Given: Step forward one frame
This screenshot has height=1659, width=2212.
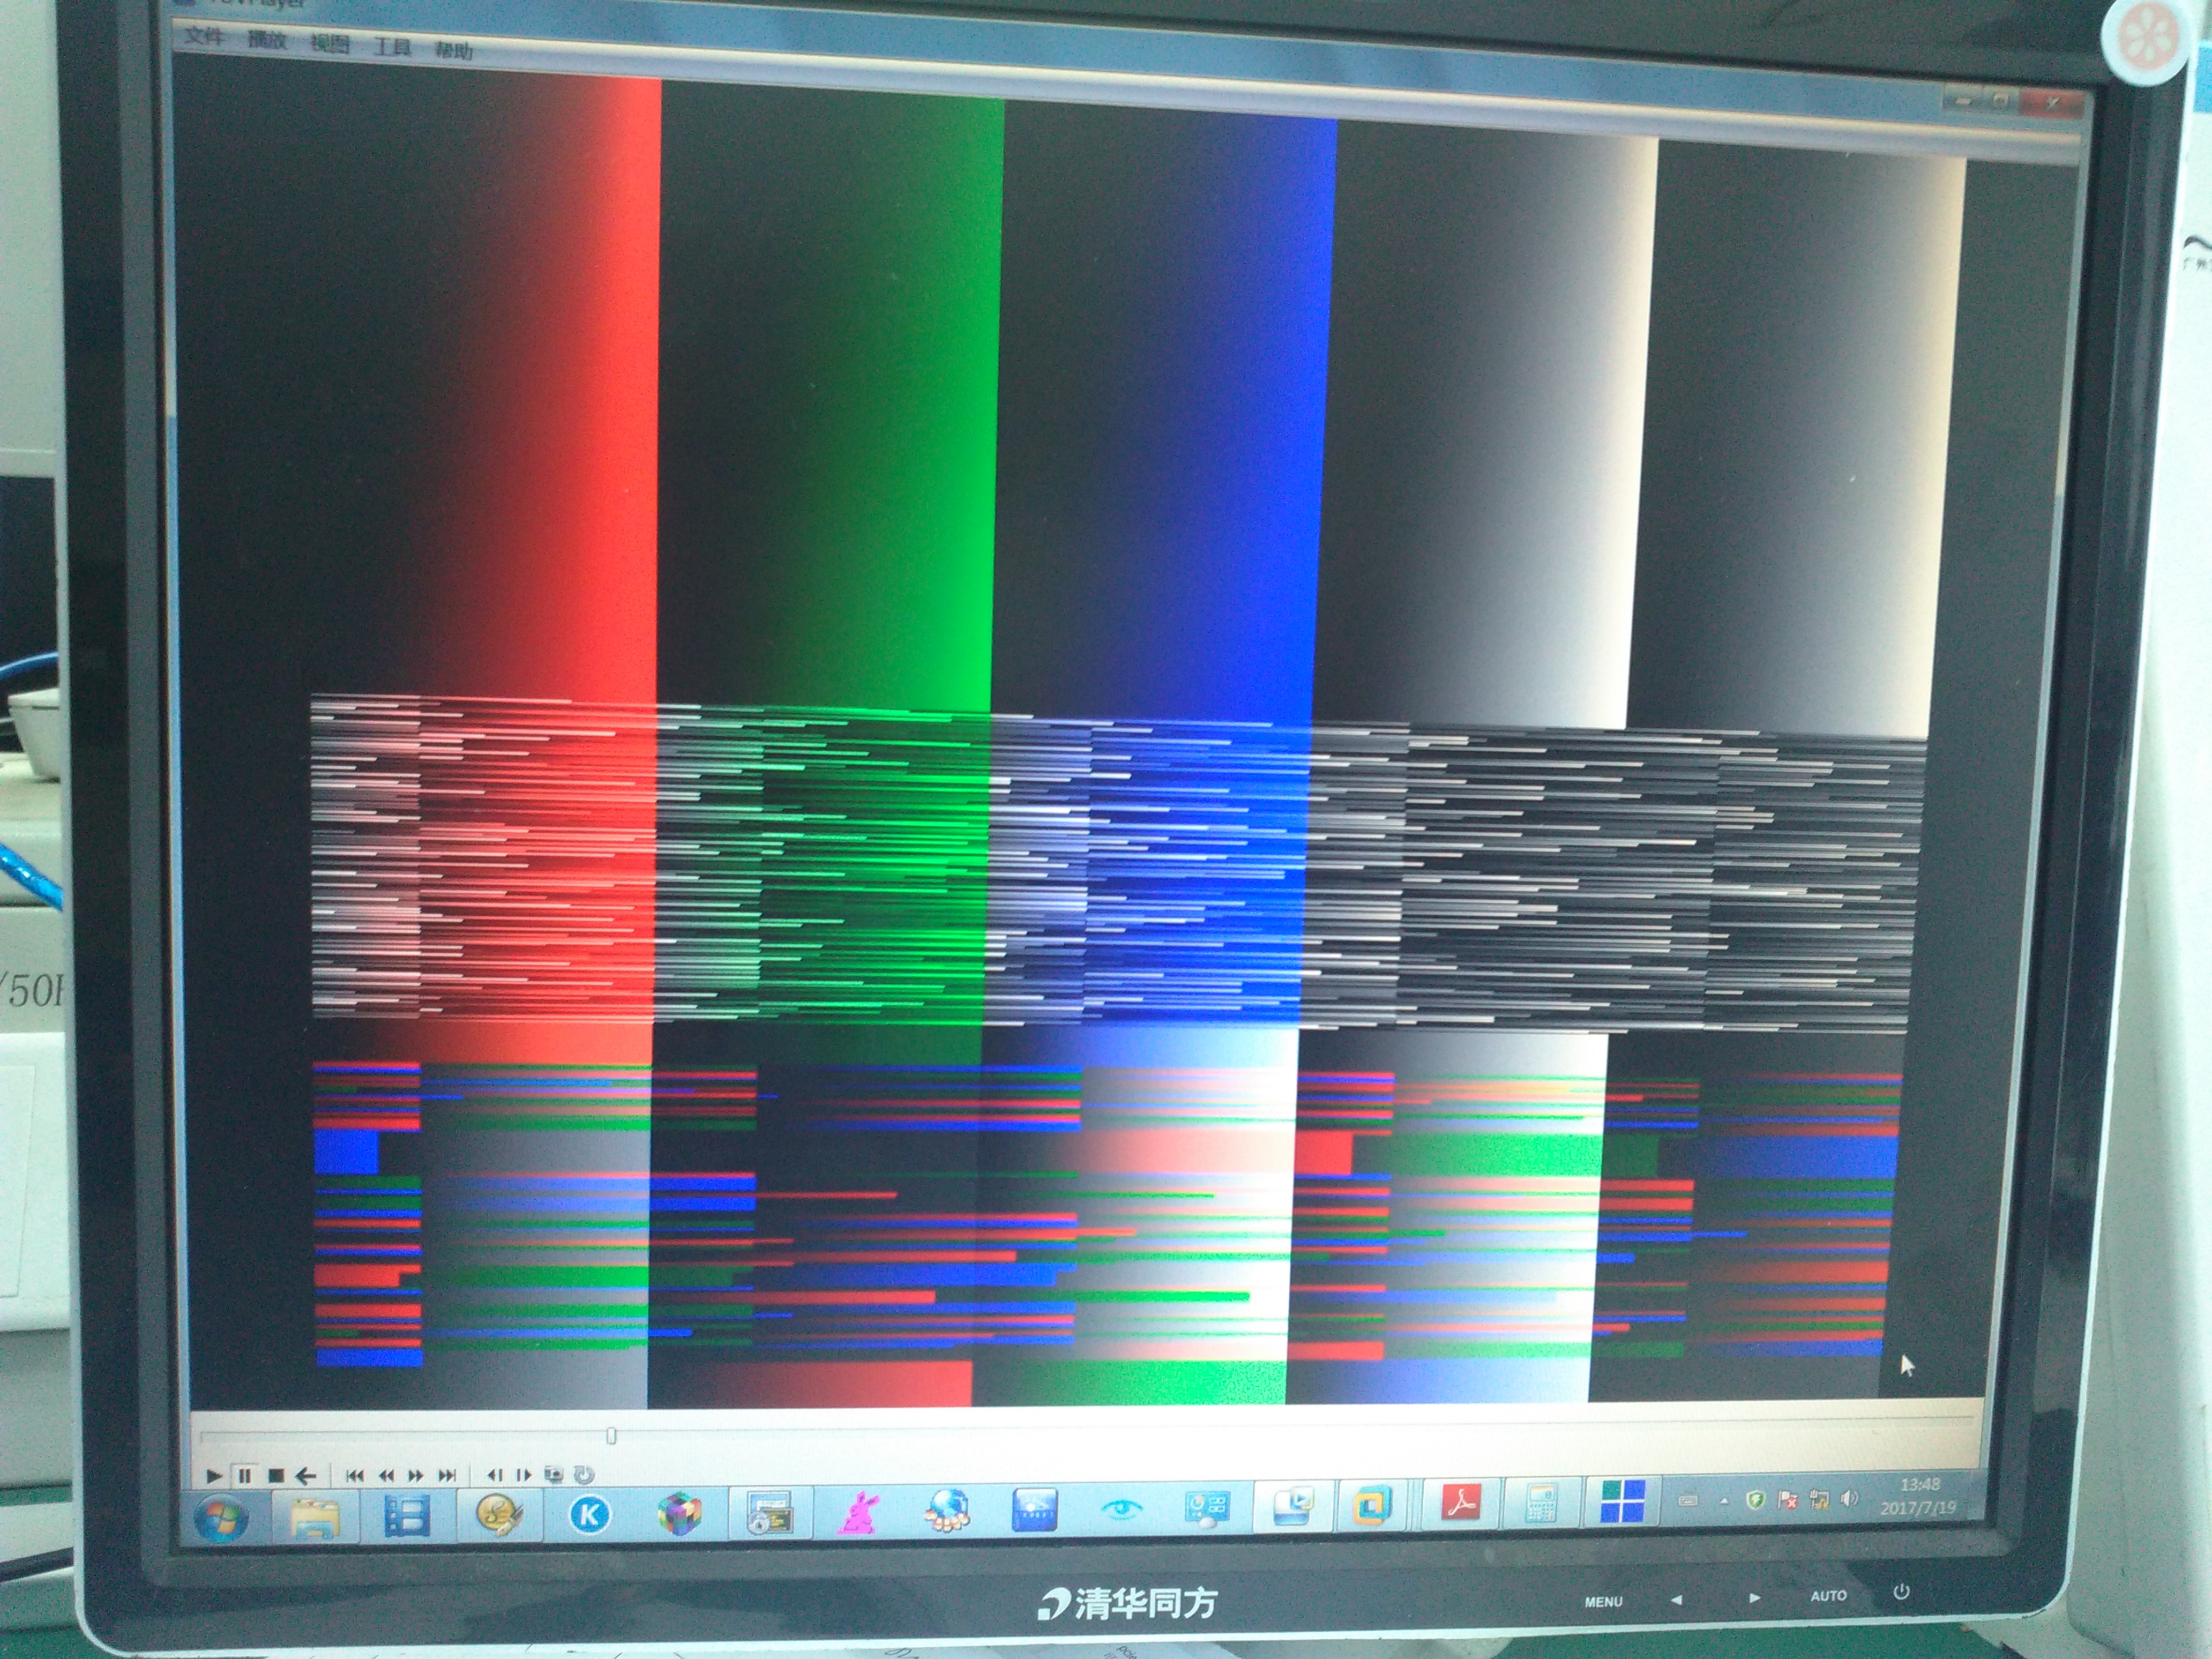Looking at the screenshot, I should (523, 1475).
